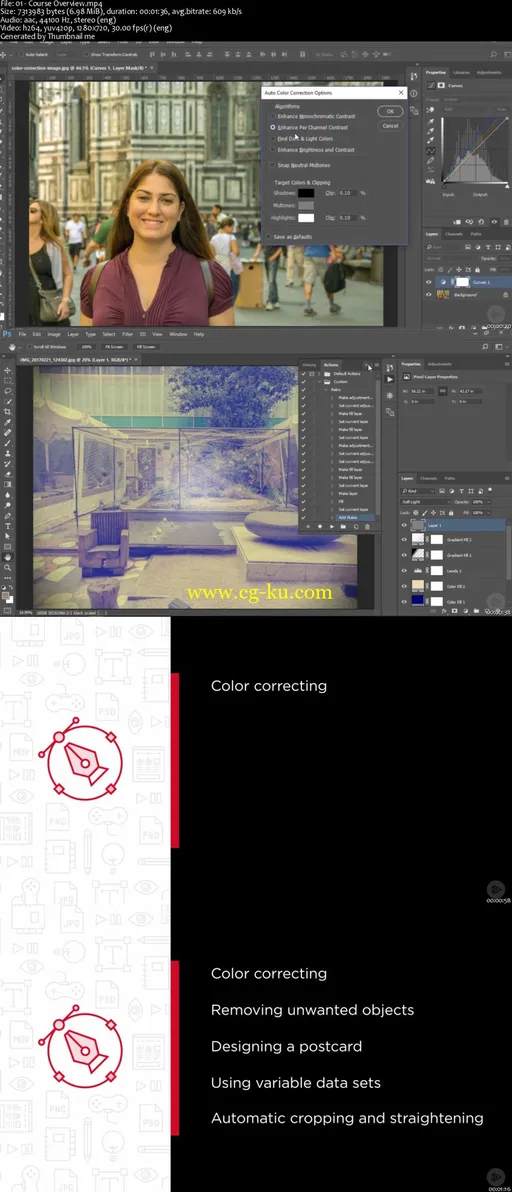Expand the Add Noise action step
The height and width of the screenshot is (1192, 512).
click(x=332, y=518)
